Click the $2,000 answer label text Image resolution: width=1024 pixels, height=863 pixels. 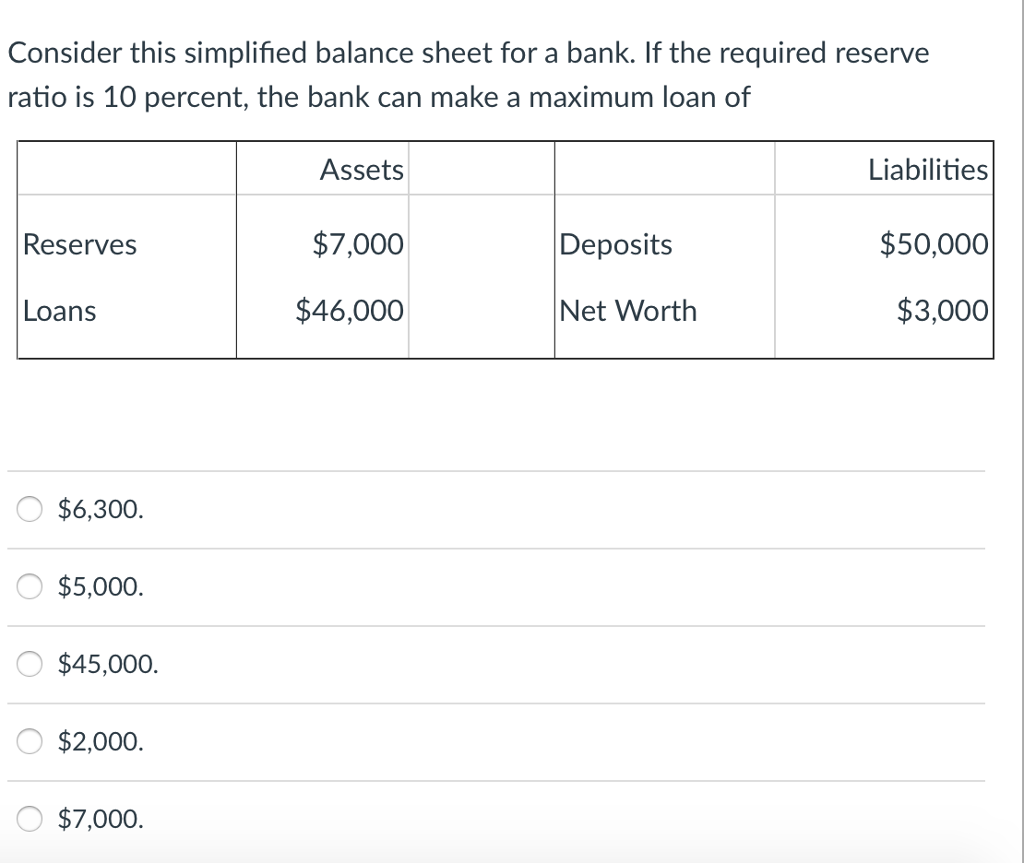pos(101,741)
